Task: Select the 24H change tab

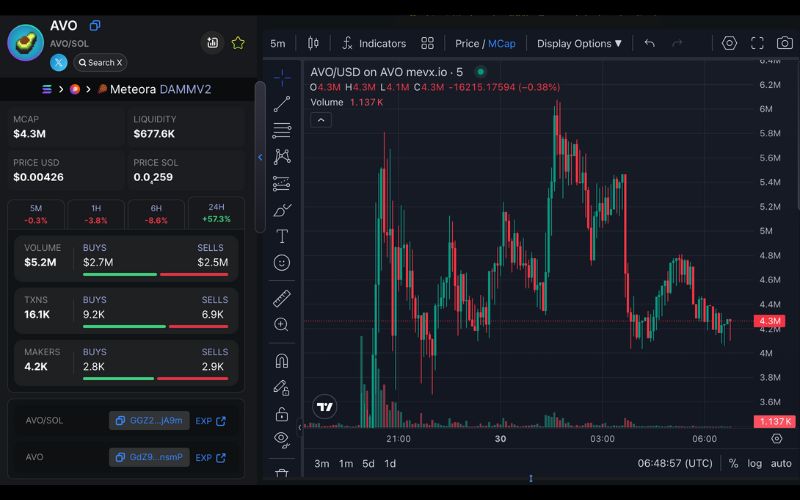Action: (x=216, y=213)
